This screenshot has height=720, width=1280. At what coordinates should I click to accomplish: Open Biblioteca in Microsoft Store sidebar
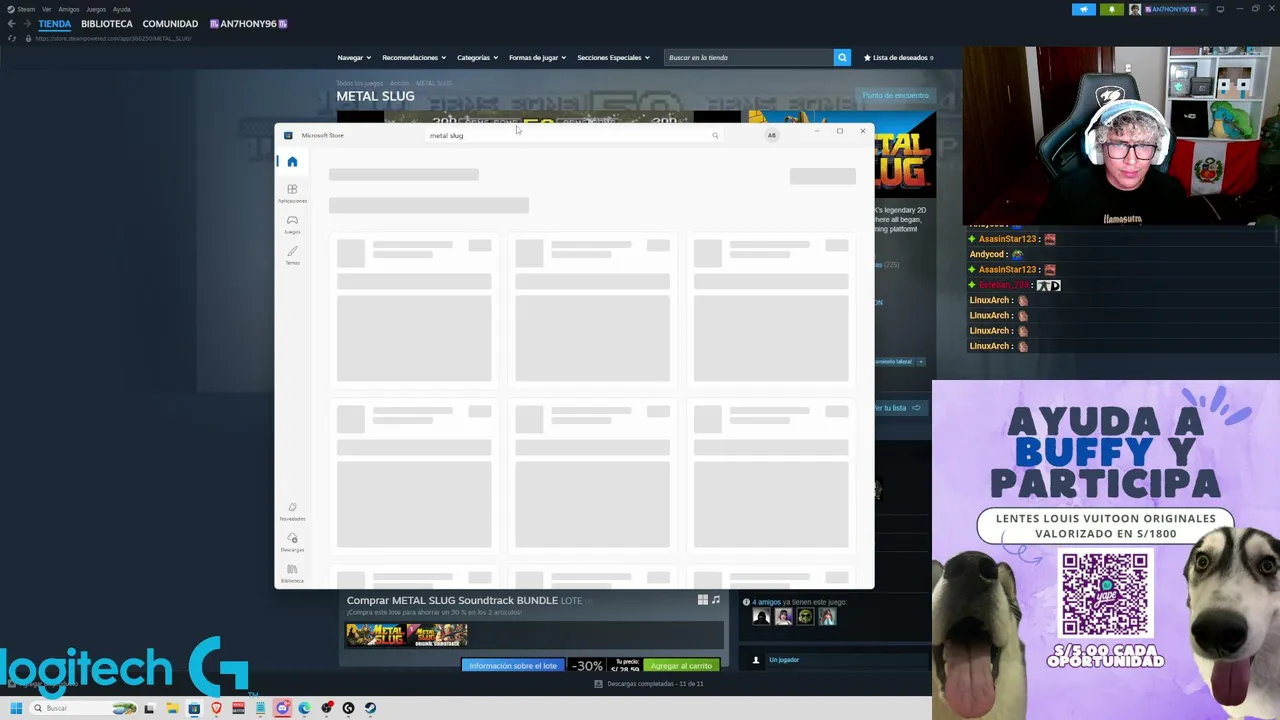click(x=292, y=574)
